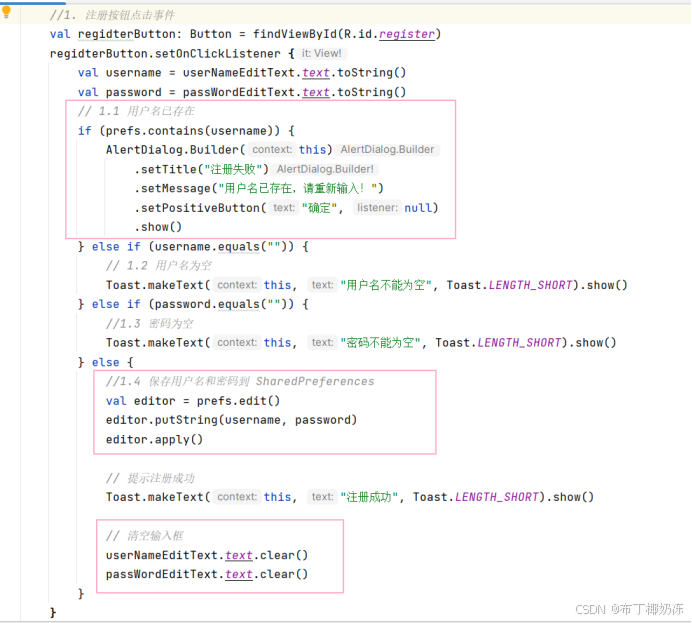692x623 pixels.
Task: Click the comment '//1.4 保存用户名和密码到 SharedPreferences'
Action: click(x=240, y=381)
